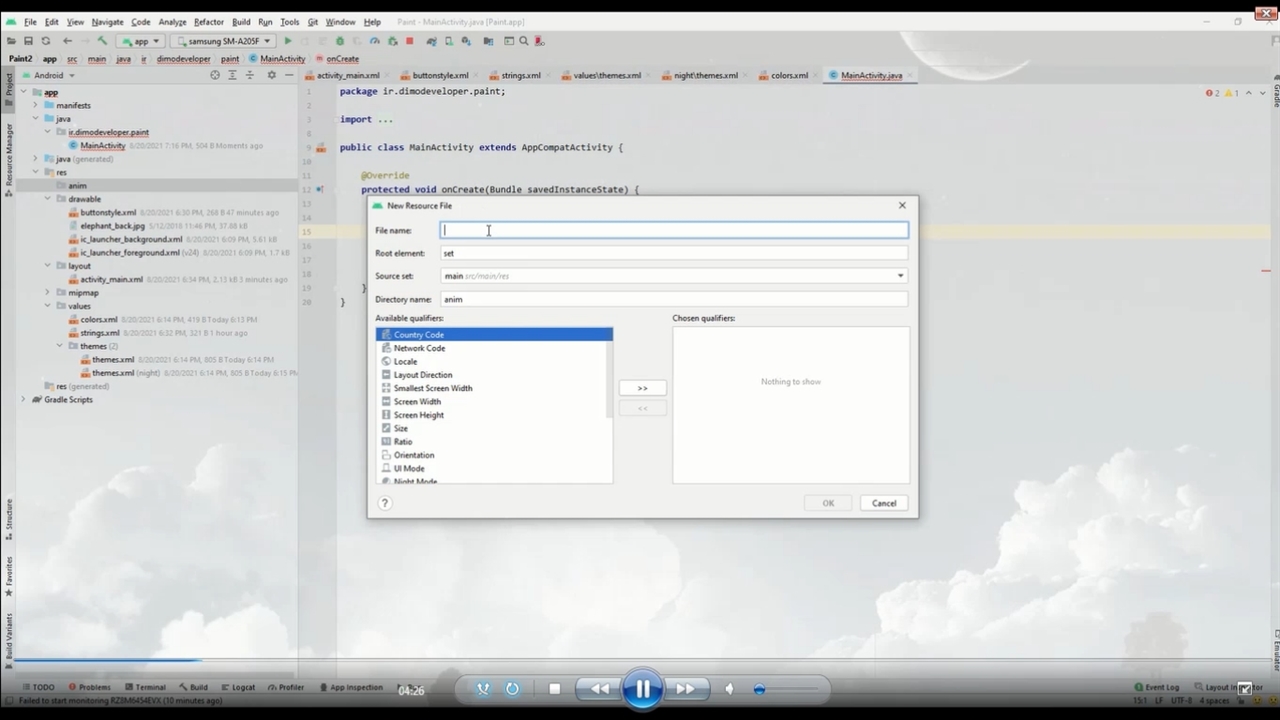This screenshot has height=720, width=1280.
Task: Open the Source set dropdown
Action: click(900, 276)
